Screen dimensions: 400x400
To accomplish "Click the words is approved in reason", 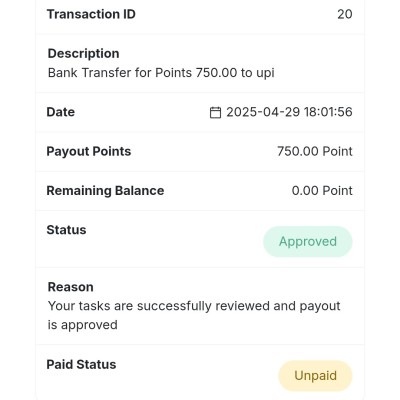I will tap(83, 325).
